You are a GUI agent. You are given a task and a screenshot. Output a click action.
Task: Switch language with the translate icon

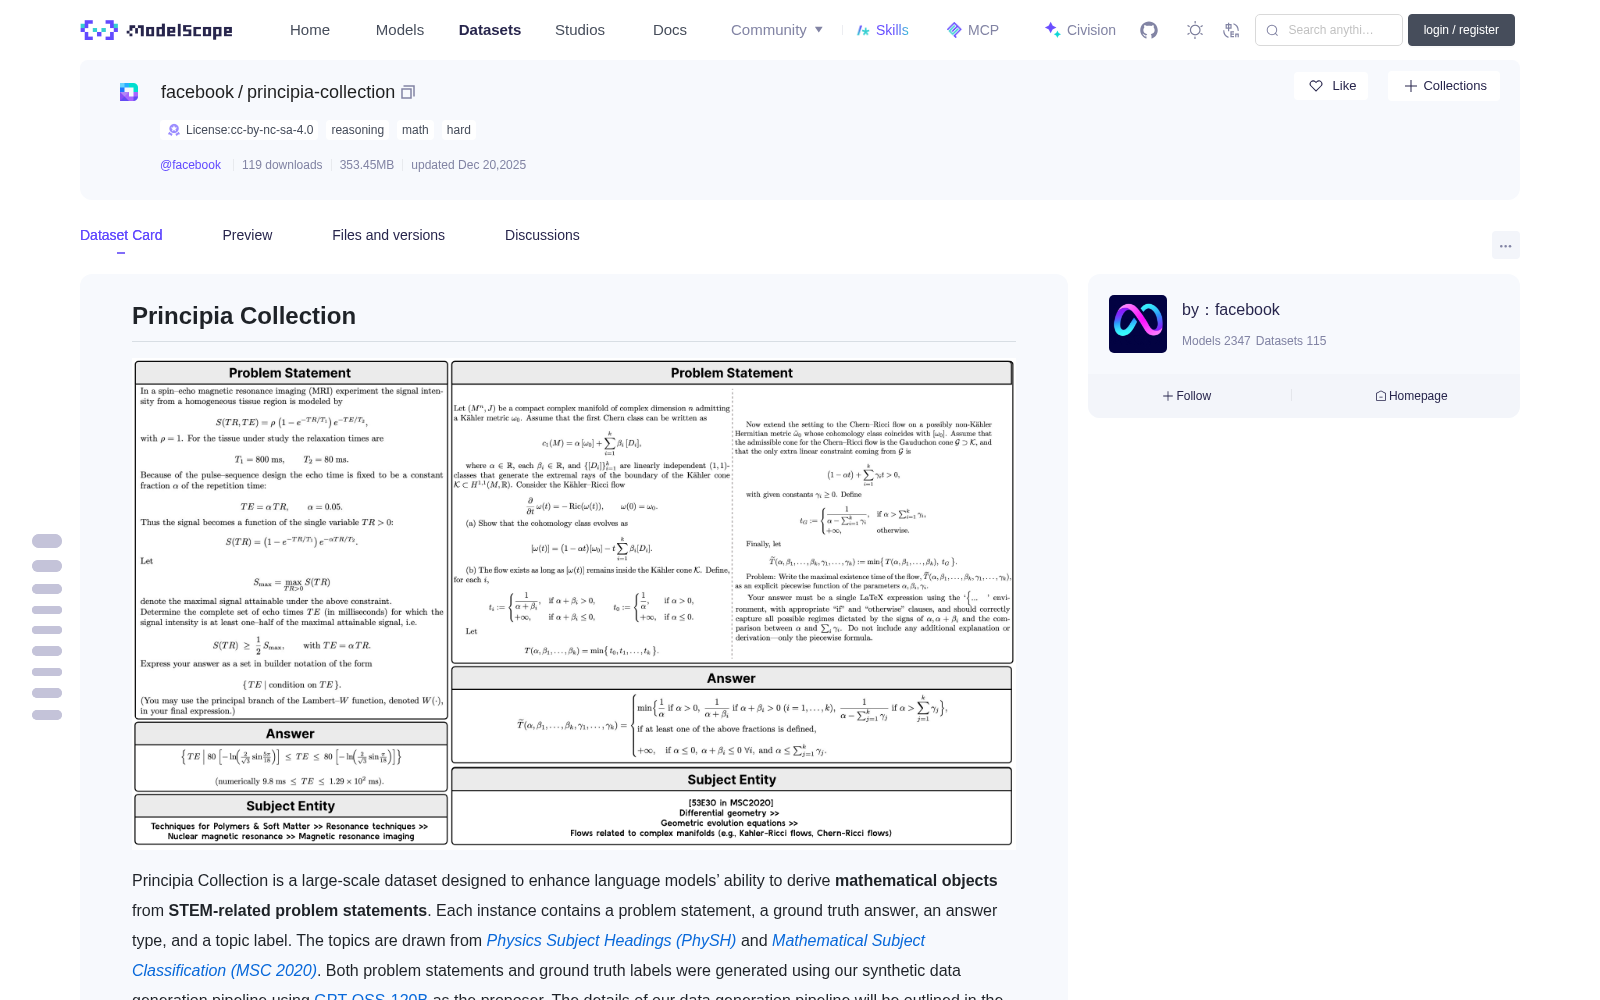[x=1232, y=30]
